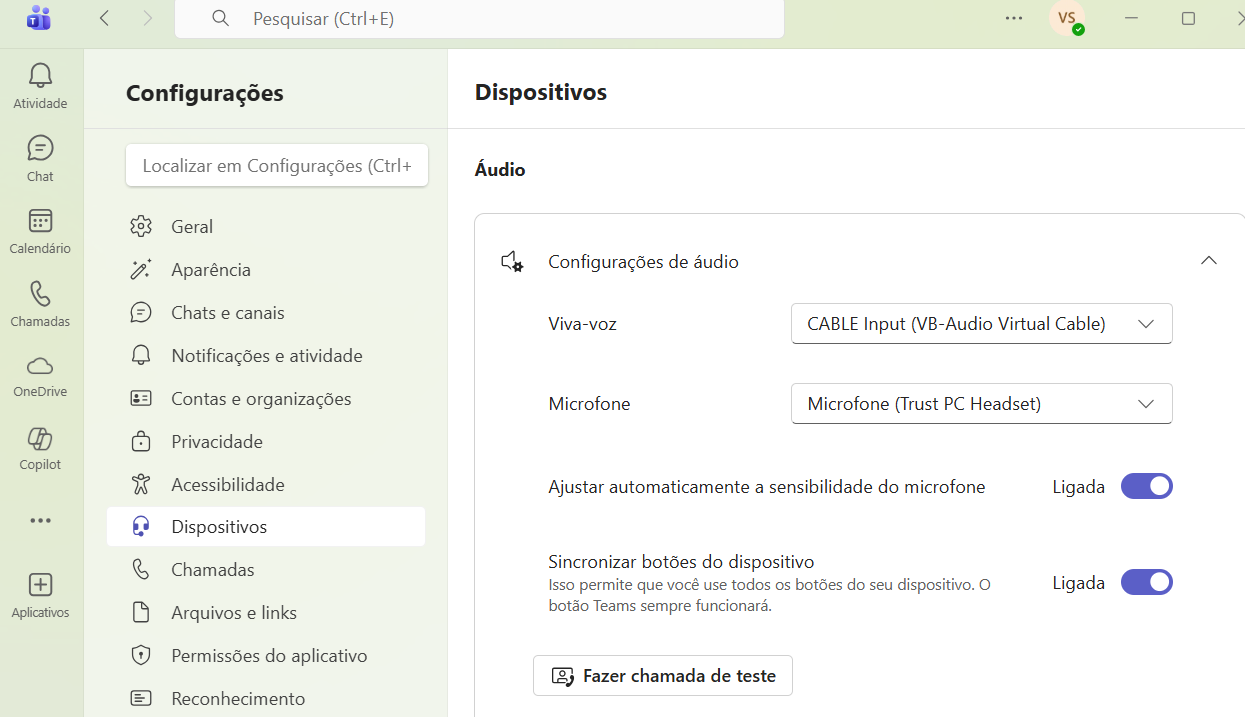Show more apps ellipsis in rail
Screen dimensions: 1245x717
[40, 520]
